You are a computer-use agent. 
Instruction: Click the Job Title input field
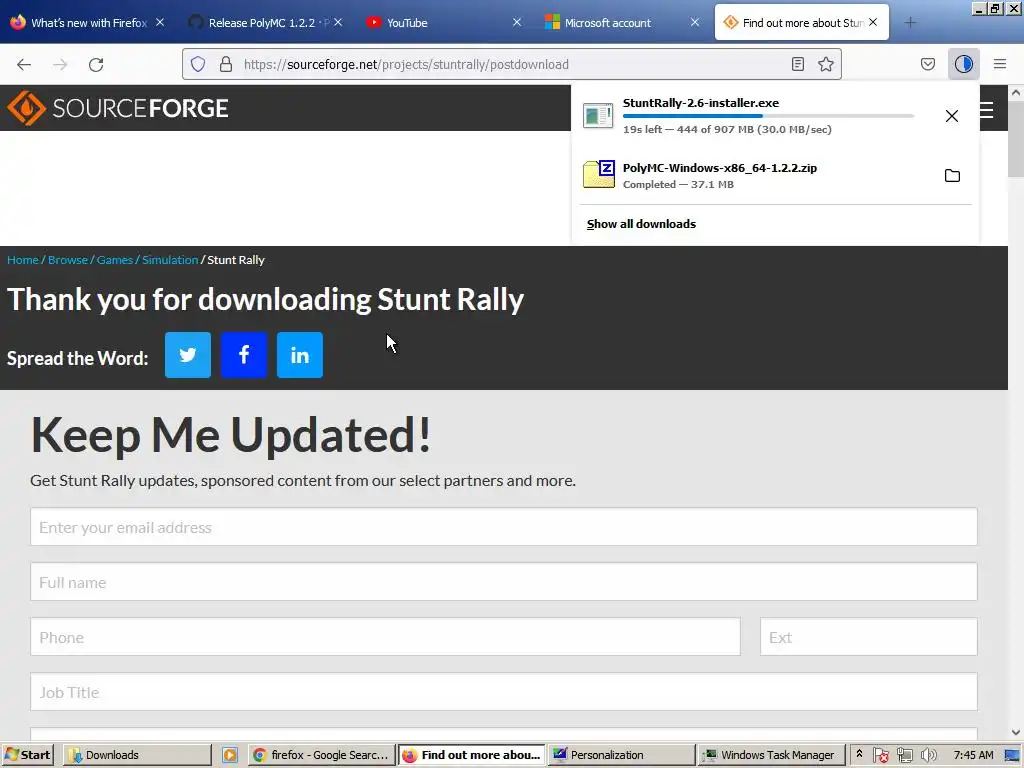tap(504, 692)
